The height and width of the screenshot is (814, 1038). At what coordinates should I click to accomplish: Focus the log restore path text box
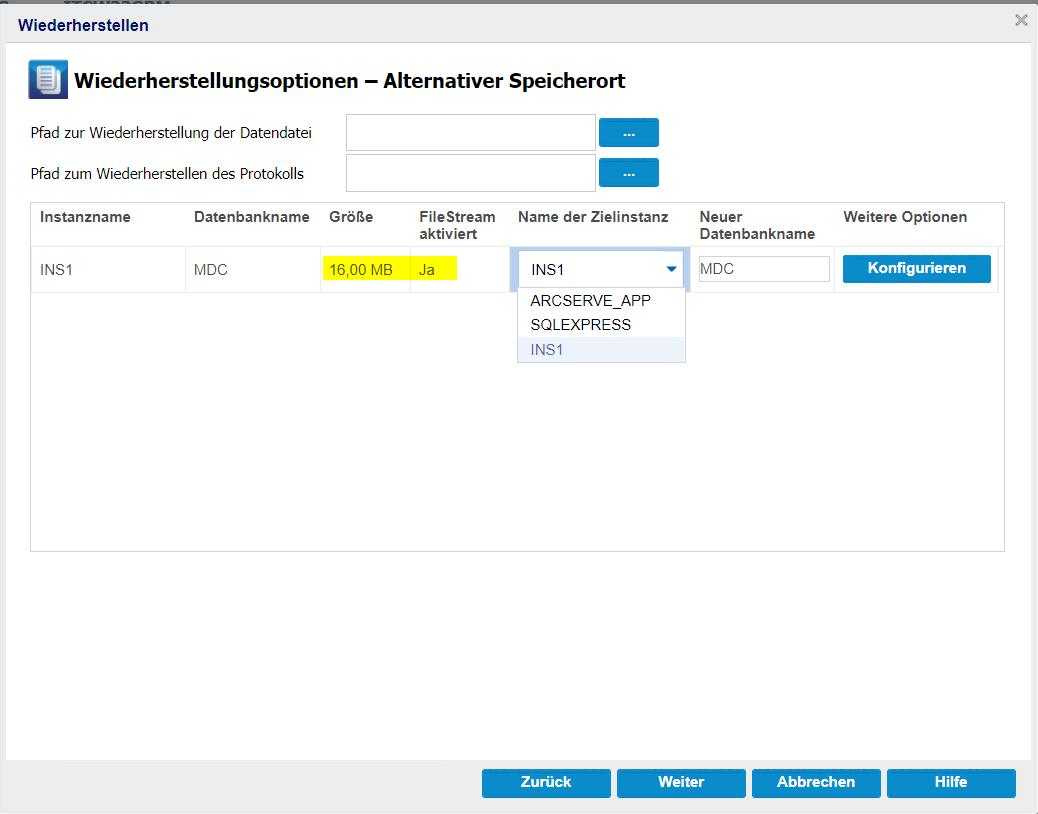click(x=470, y=173)
